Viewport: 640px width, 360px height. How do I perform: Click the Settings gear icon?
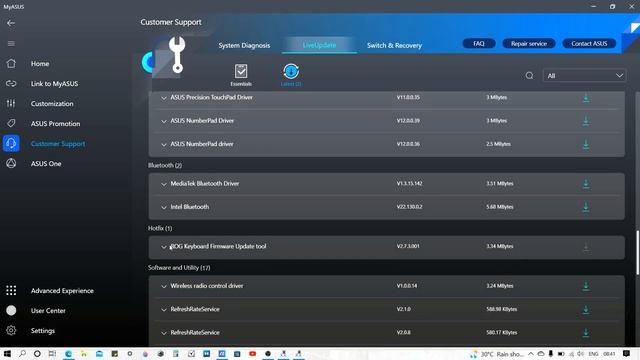(x=11, y=330)
